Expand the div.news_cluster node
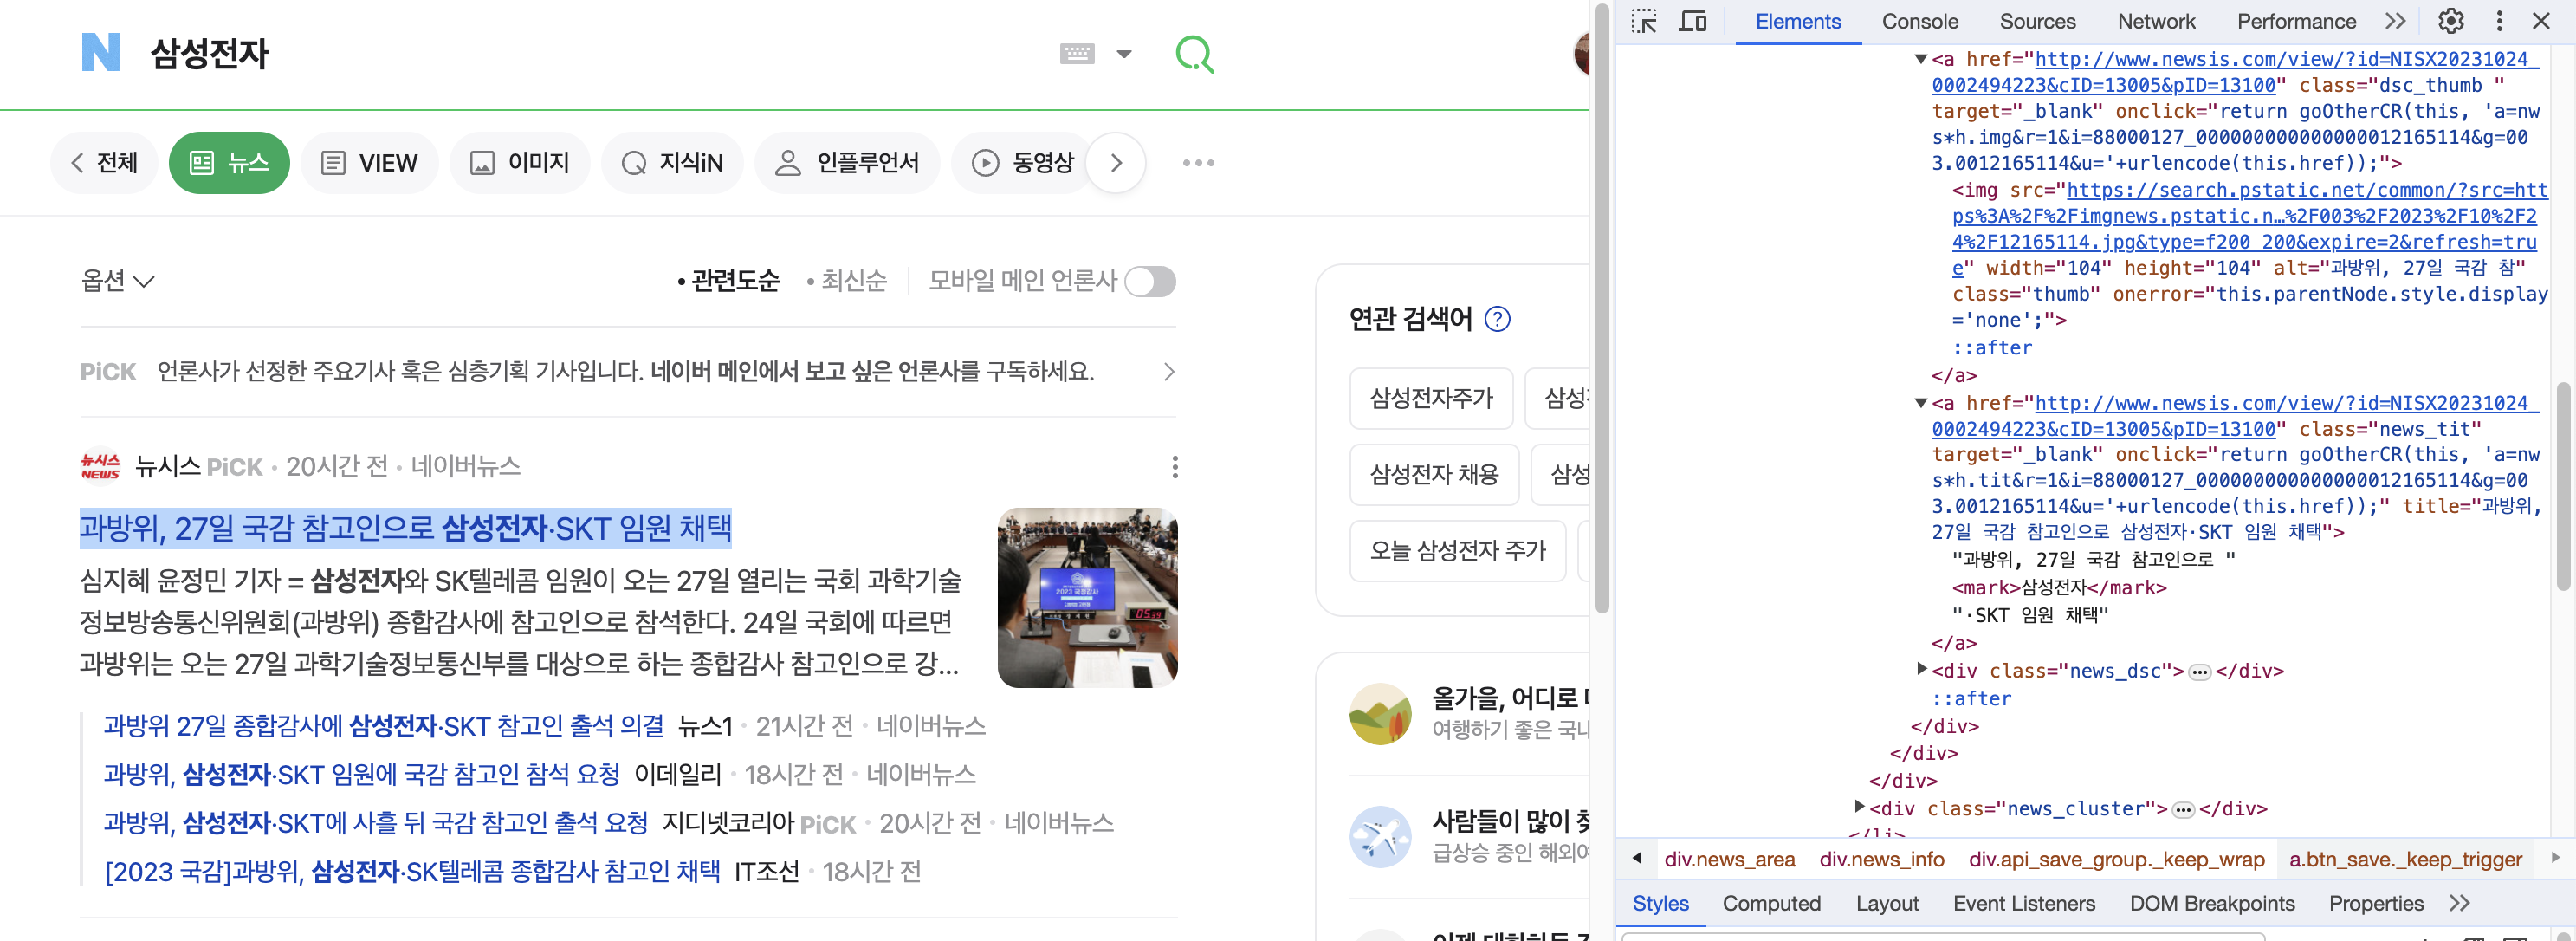The width and height of the screenshot is (2576, 941). (1859, 807)
